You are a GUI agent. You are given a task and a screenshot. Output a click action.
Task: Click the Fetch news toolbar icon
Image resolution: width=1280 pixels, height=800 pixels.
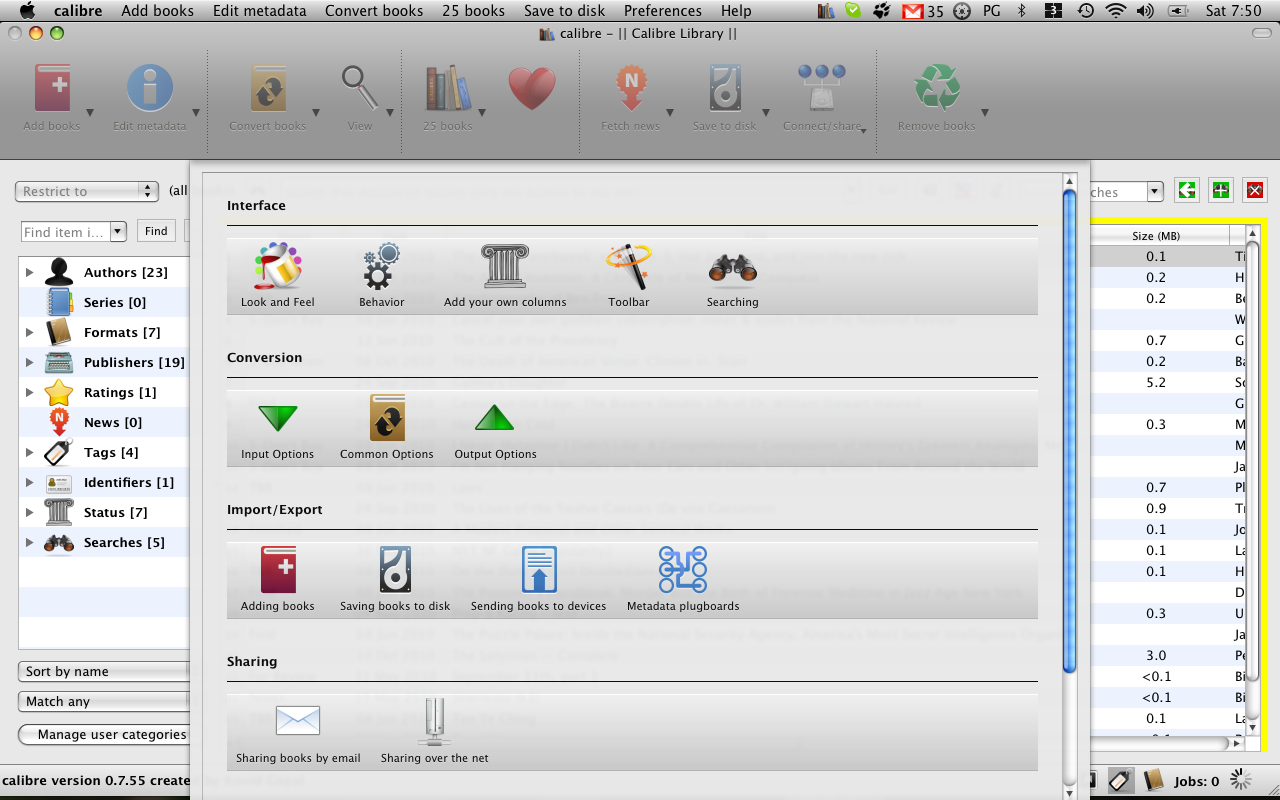pyautogui.click(x=631, y=90)
